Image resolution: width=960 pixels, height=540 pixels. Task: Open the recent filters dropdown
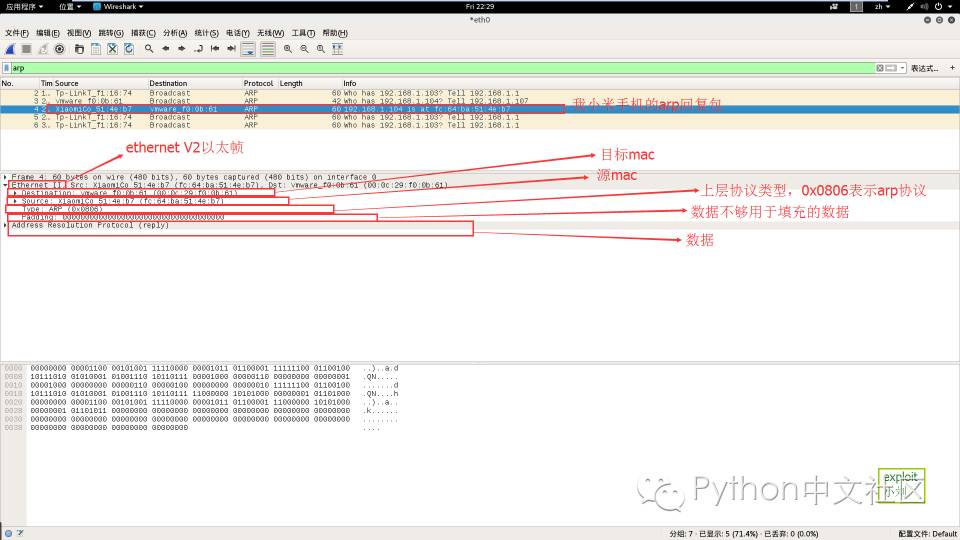click(x=902, y=68)
